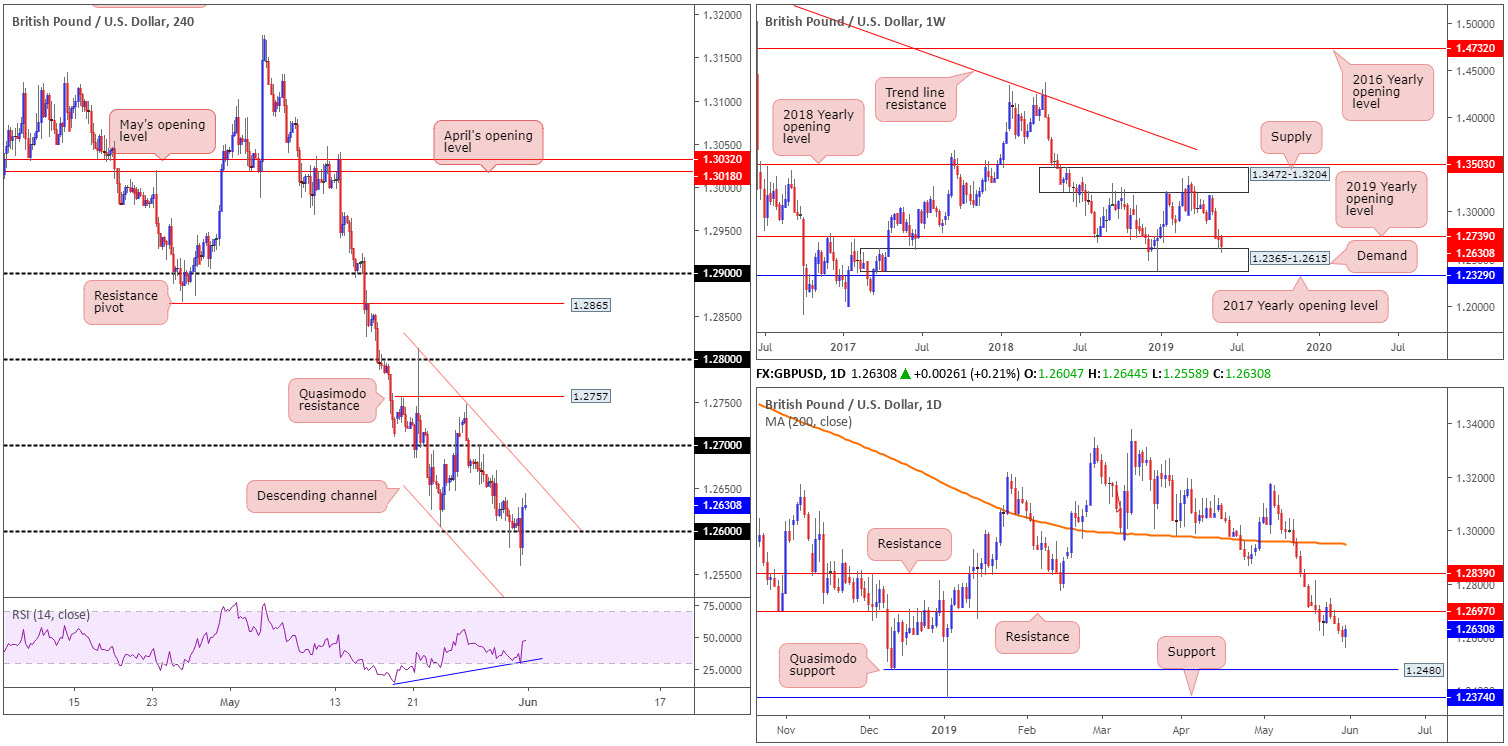Screen dimensions: 1508x746
Task: Select the red 1.30180 price label
Action: tap(723, 174)
